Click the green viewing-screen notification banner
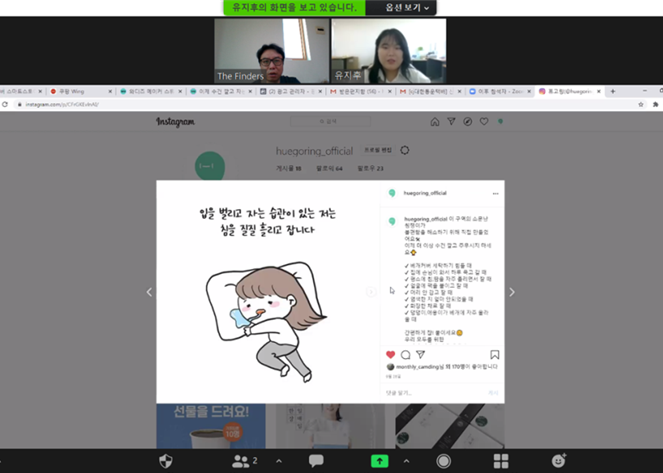The width and height of the screenshot is (663, 473). (x=294, y=8)
